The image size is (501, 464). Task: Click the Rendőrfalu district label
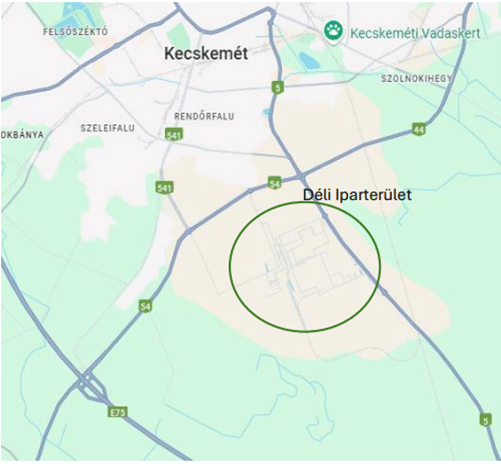tap(204, 116)
